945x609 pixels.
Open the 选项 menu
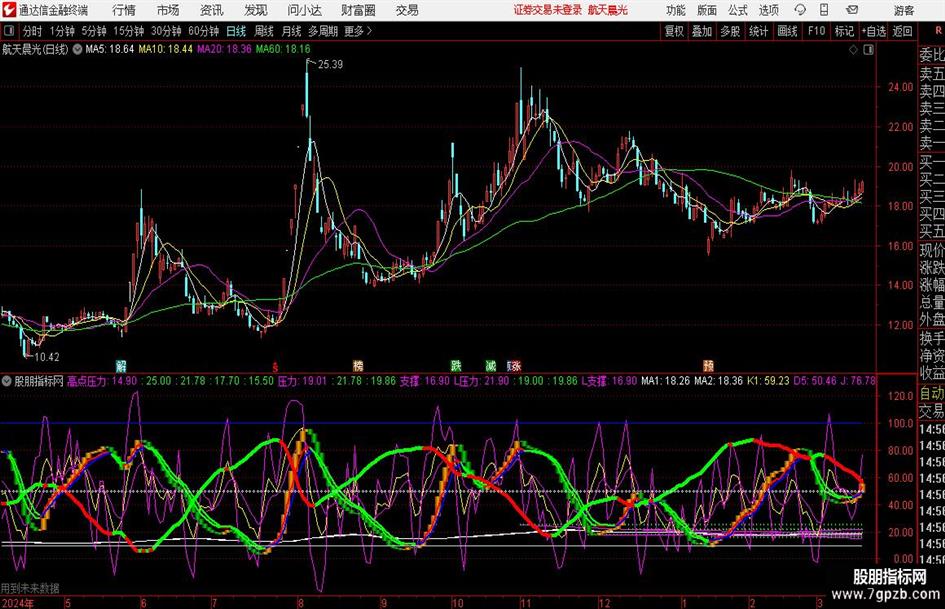768,10
